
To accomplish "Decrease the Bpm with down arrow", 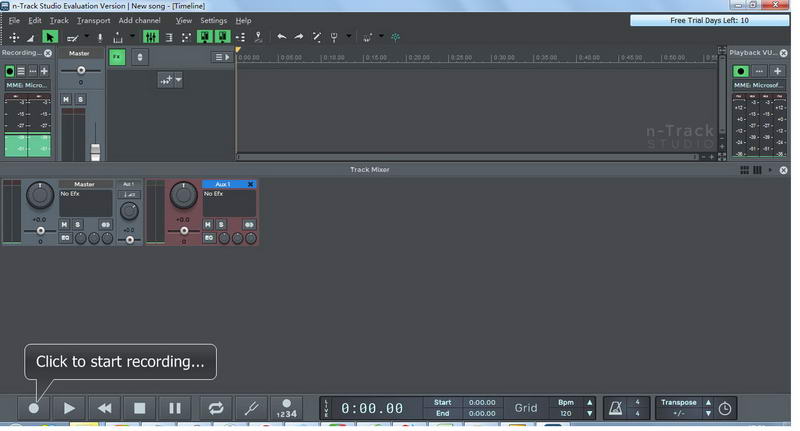I will (589, 414).
